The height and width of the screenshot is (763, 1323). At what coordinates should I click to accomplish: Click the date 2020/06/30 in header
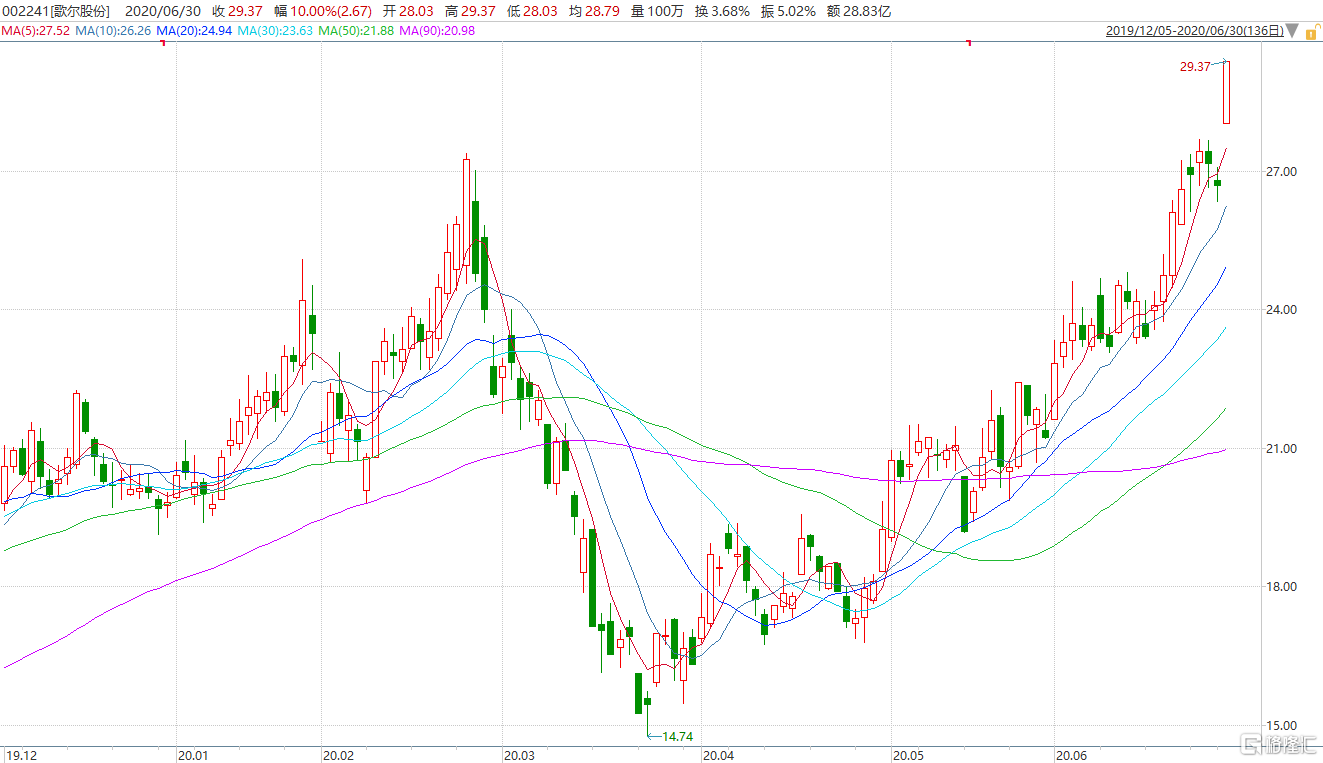click(161, 12)
